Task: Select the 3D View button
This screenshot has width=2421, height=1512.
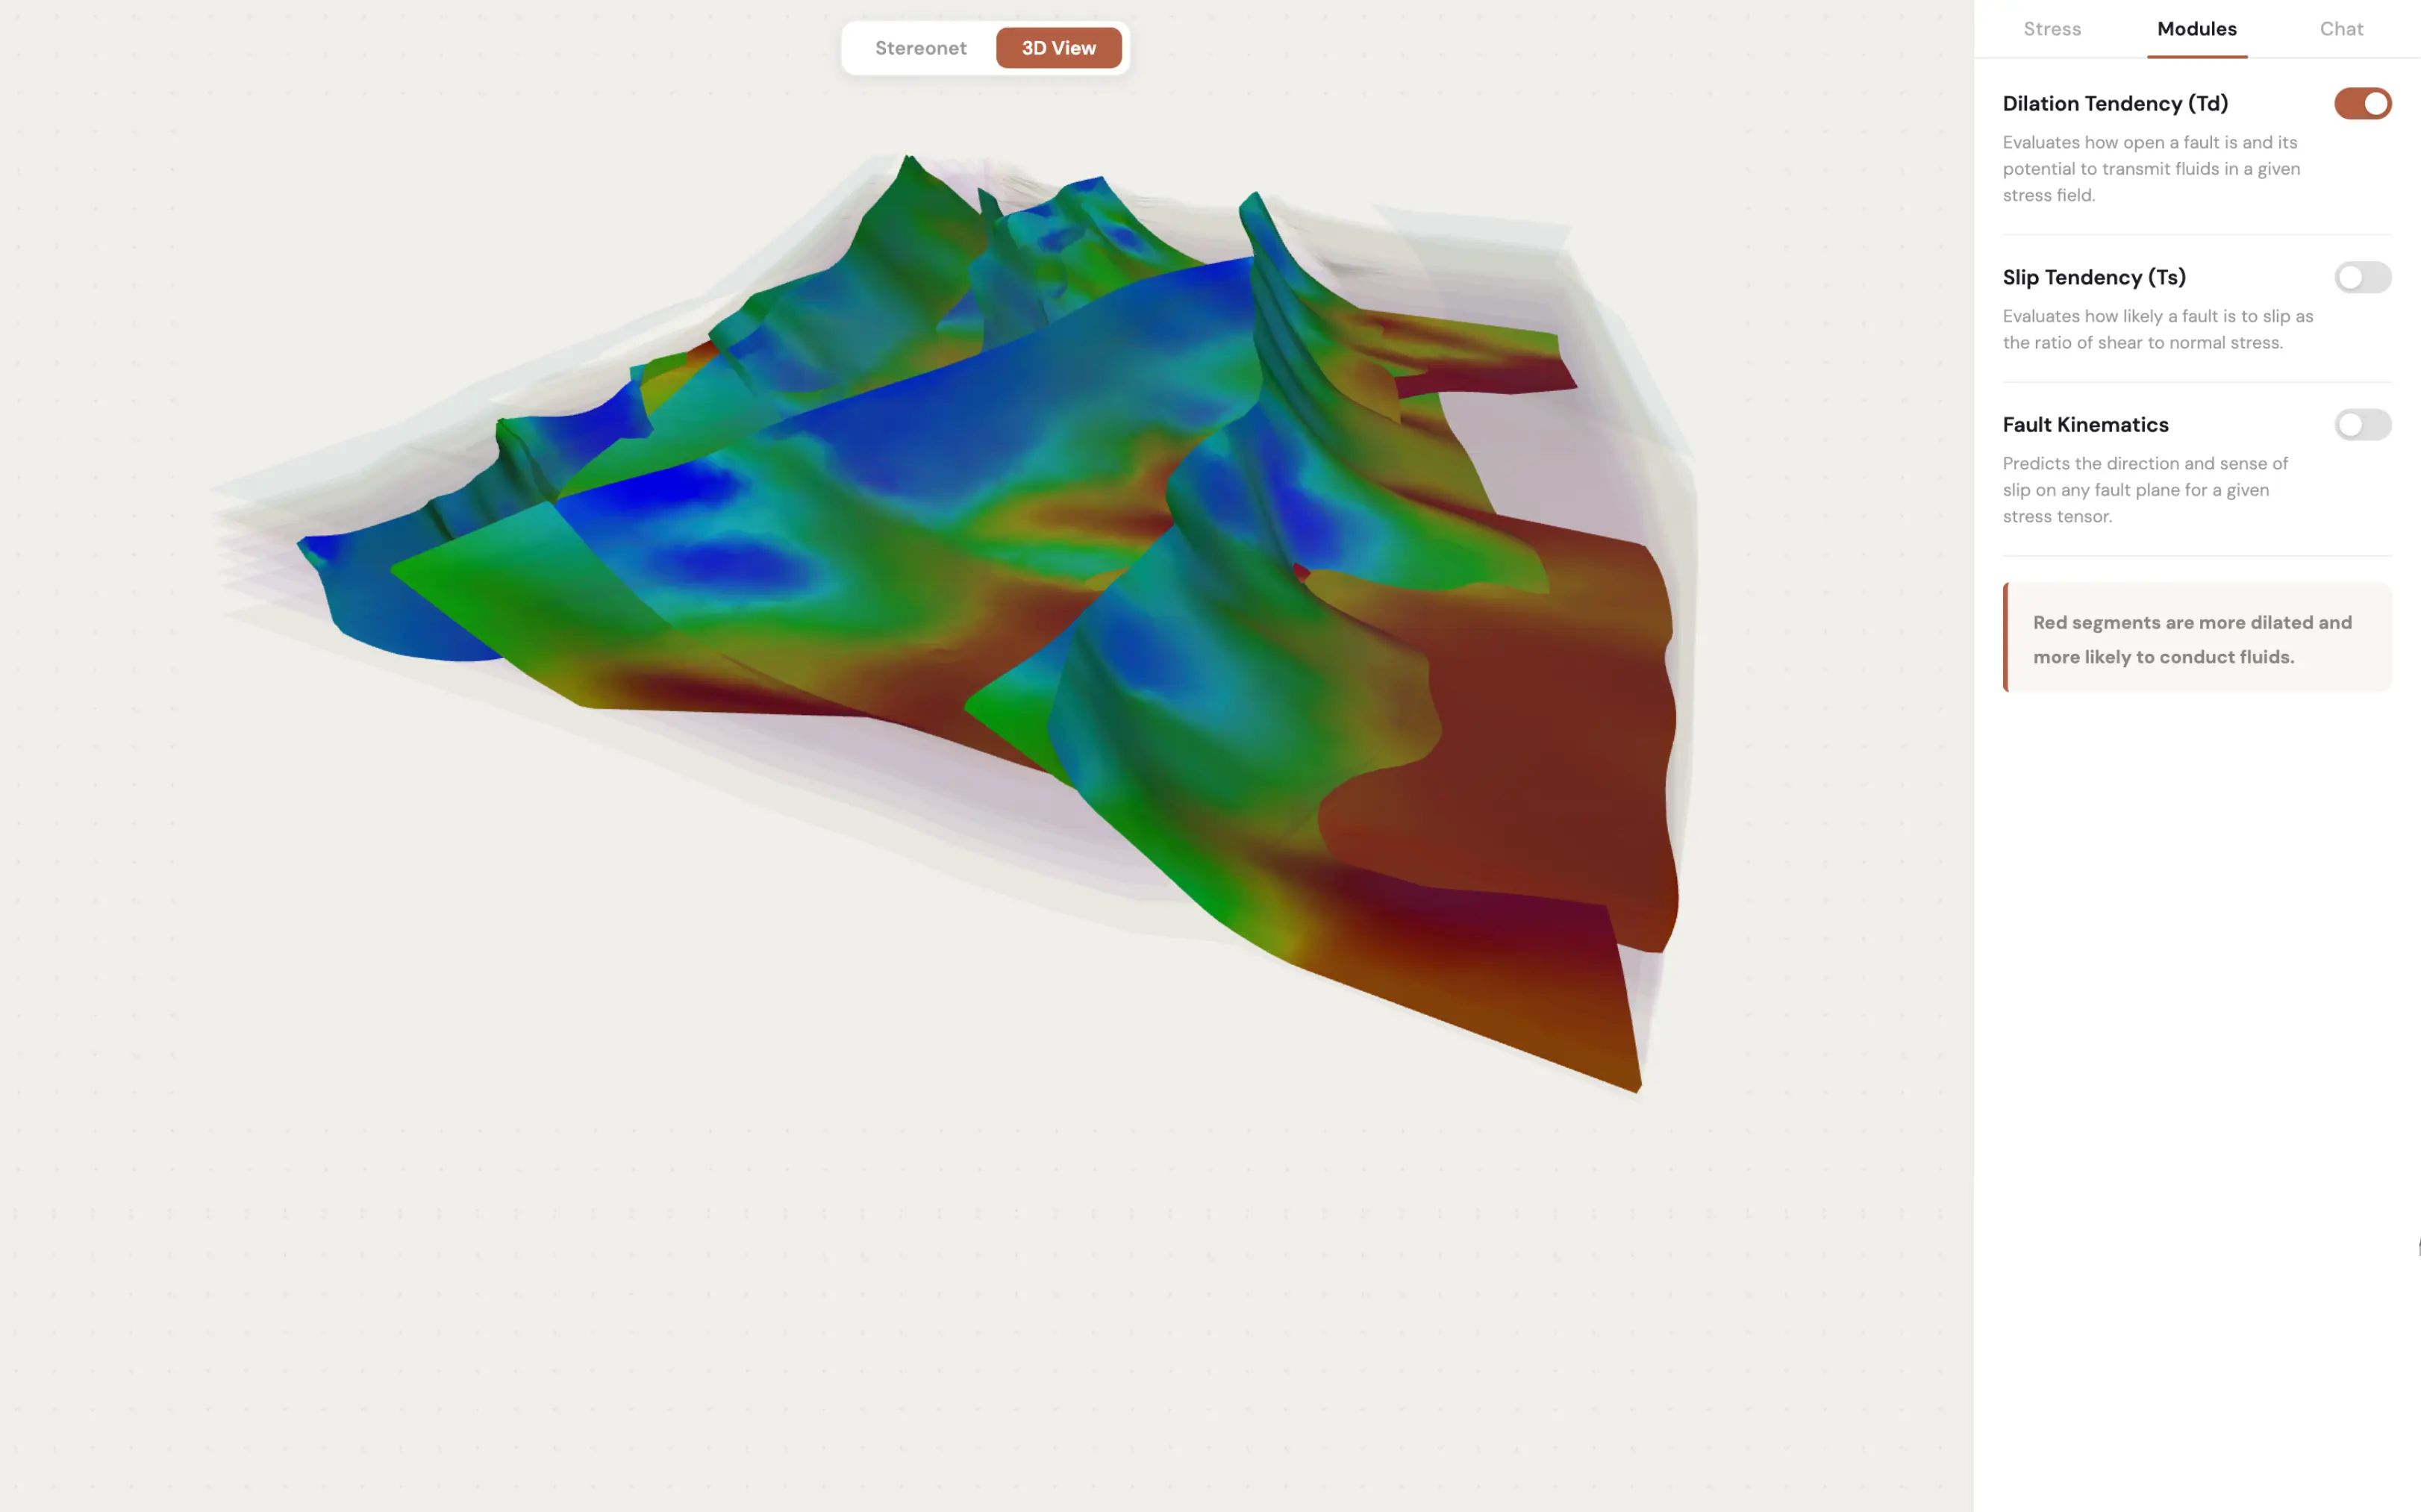Action: tap(1057, 47)
